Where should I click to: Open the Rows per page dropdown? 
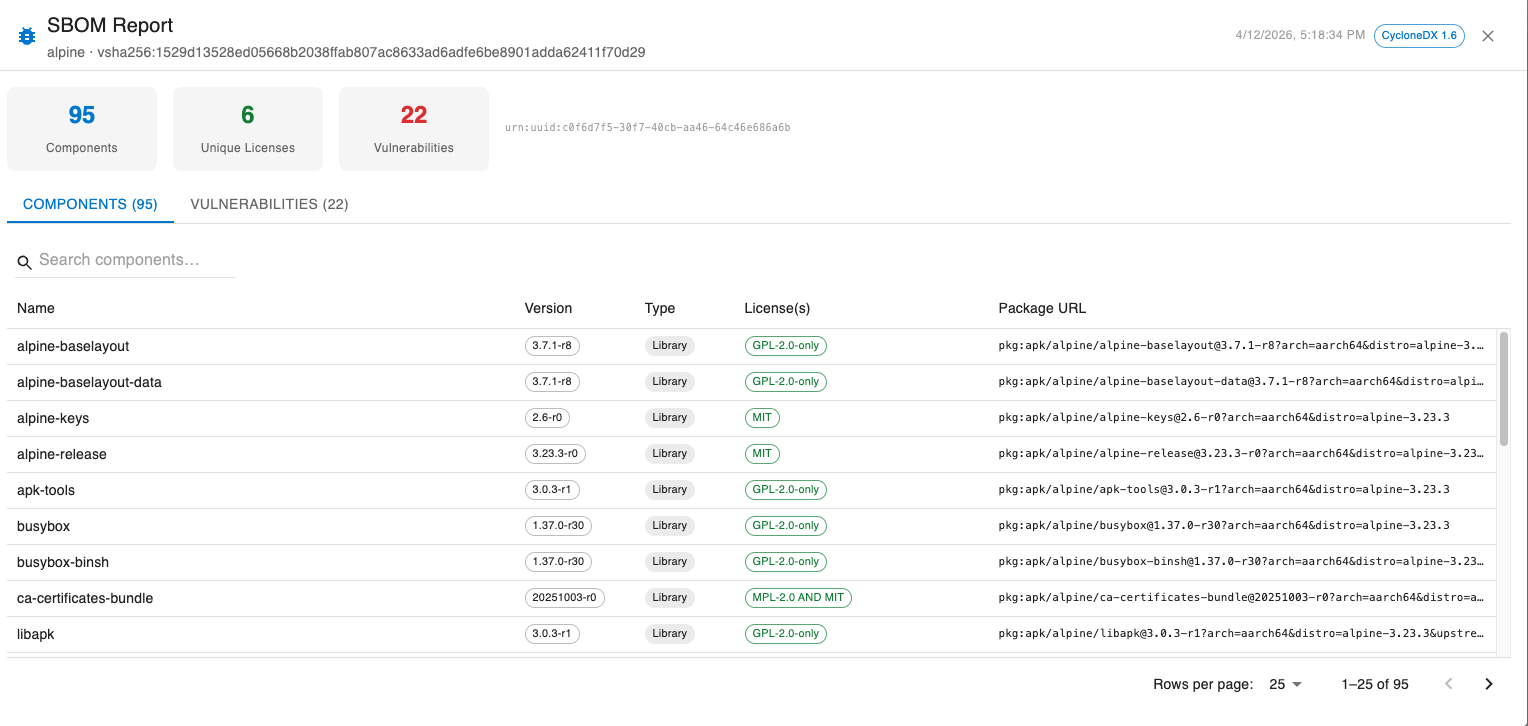1285,684
